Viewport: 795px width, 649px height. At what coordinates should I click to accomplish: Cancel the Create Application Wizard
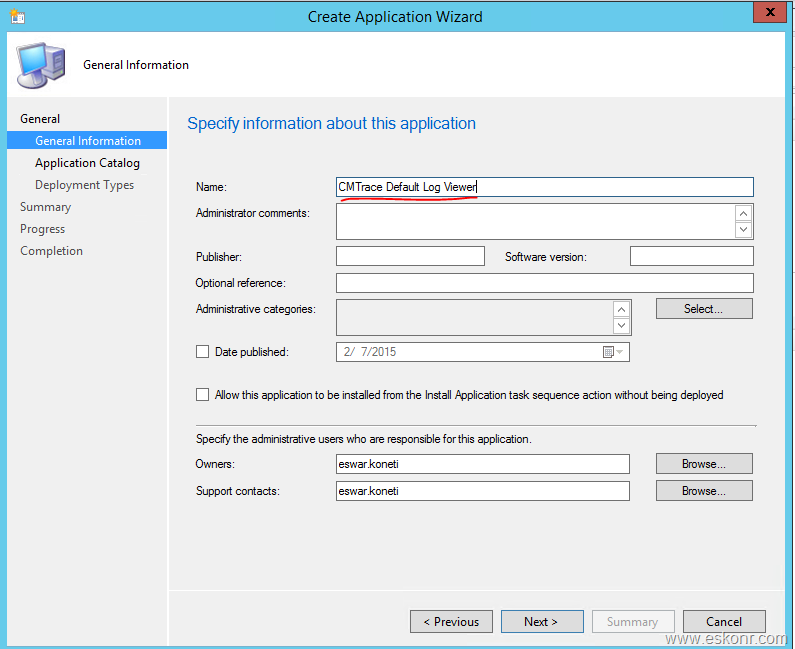coord(724,622)
